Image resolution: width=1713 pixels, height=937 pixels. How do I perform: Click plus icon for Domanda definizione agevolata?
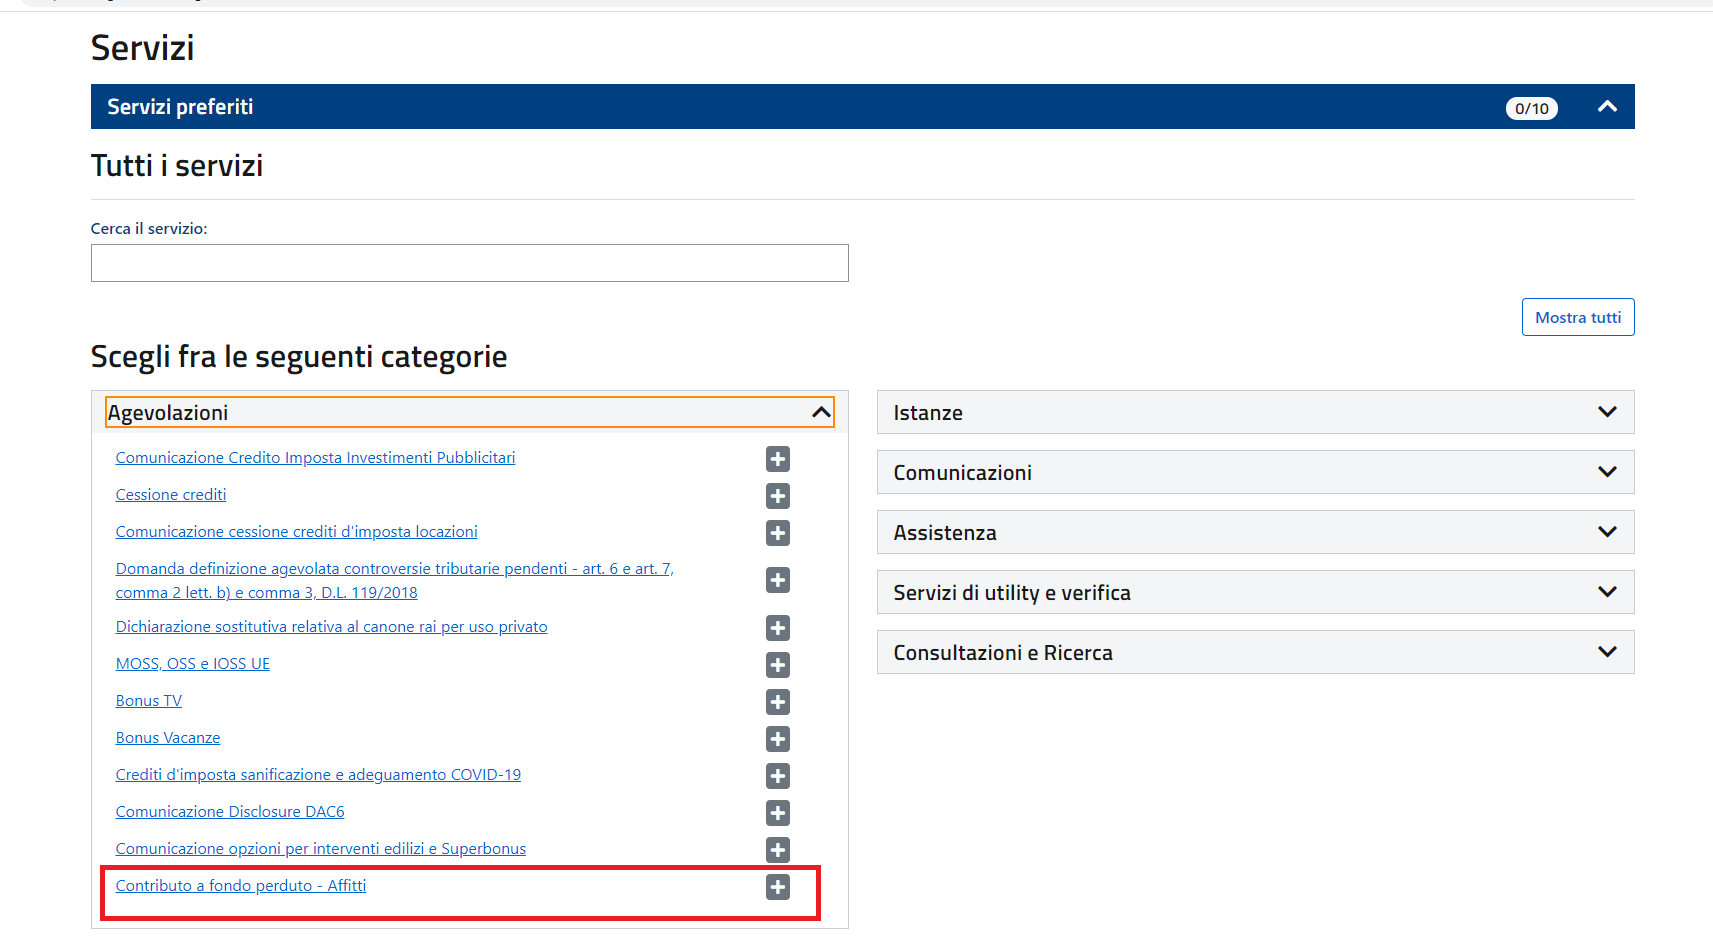778,580
